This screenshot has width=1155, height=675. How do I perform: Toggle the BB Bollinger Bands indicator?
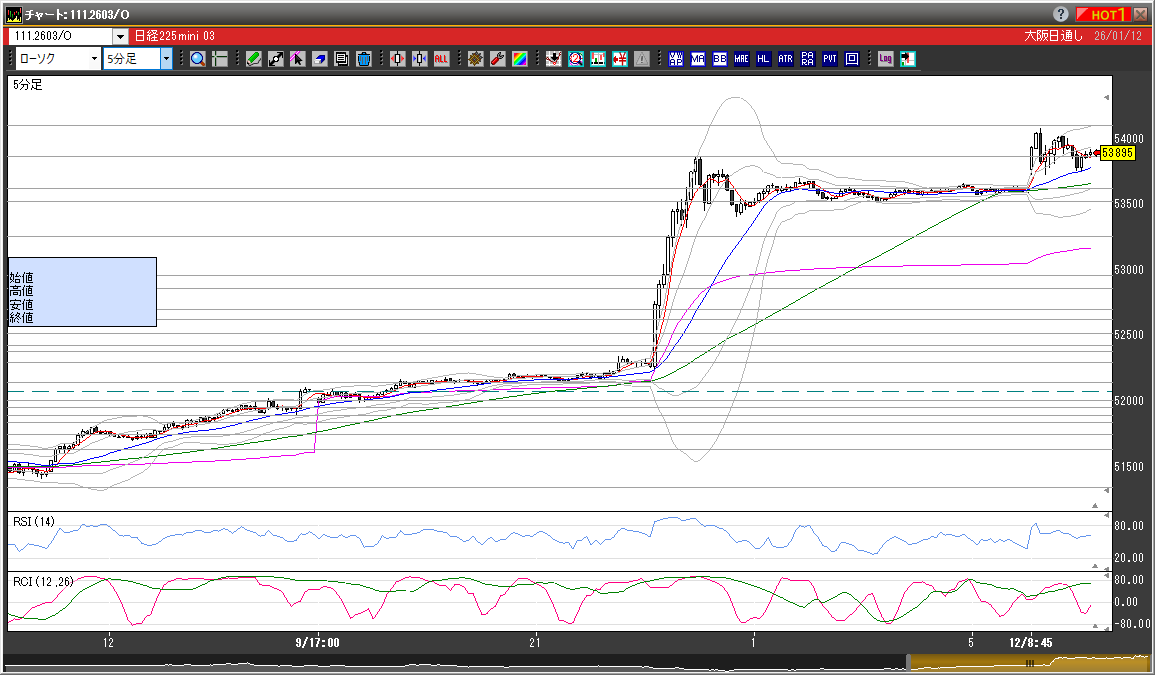(719, 59)
